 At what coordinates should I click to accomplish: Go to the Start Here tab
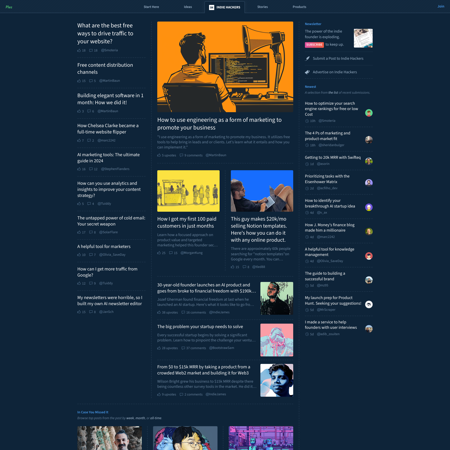tap(151, 7)
